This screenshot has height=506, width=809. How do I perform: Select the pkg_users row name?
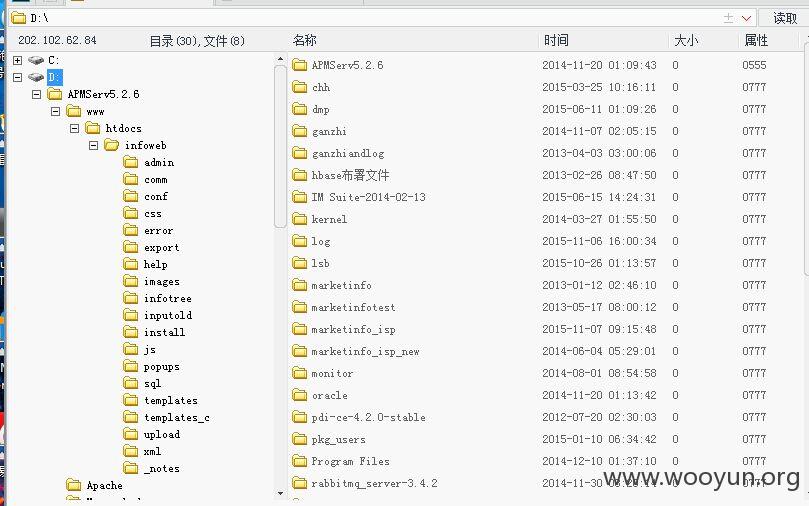pos(338,439)
